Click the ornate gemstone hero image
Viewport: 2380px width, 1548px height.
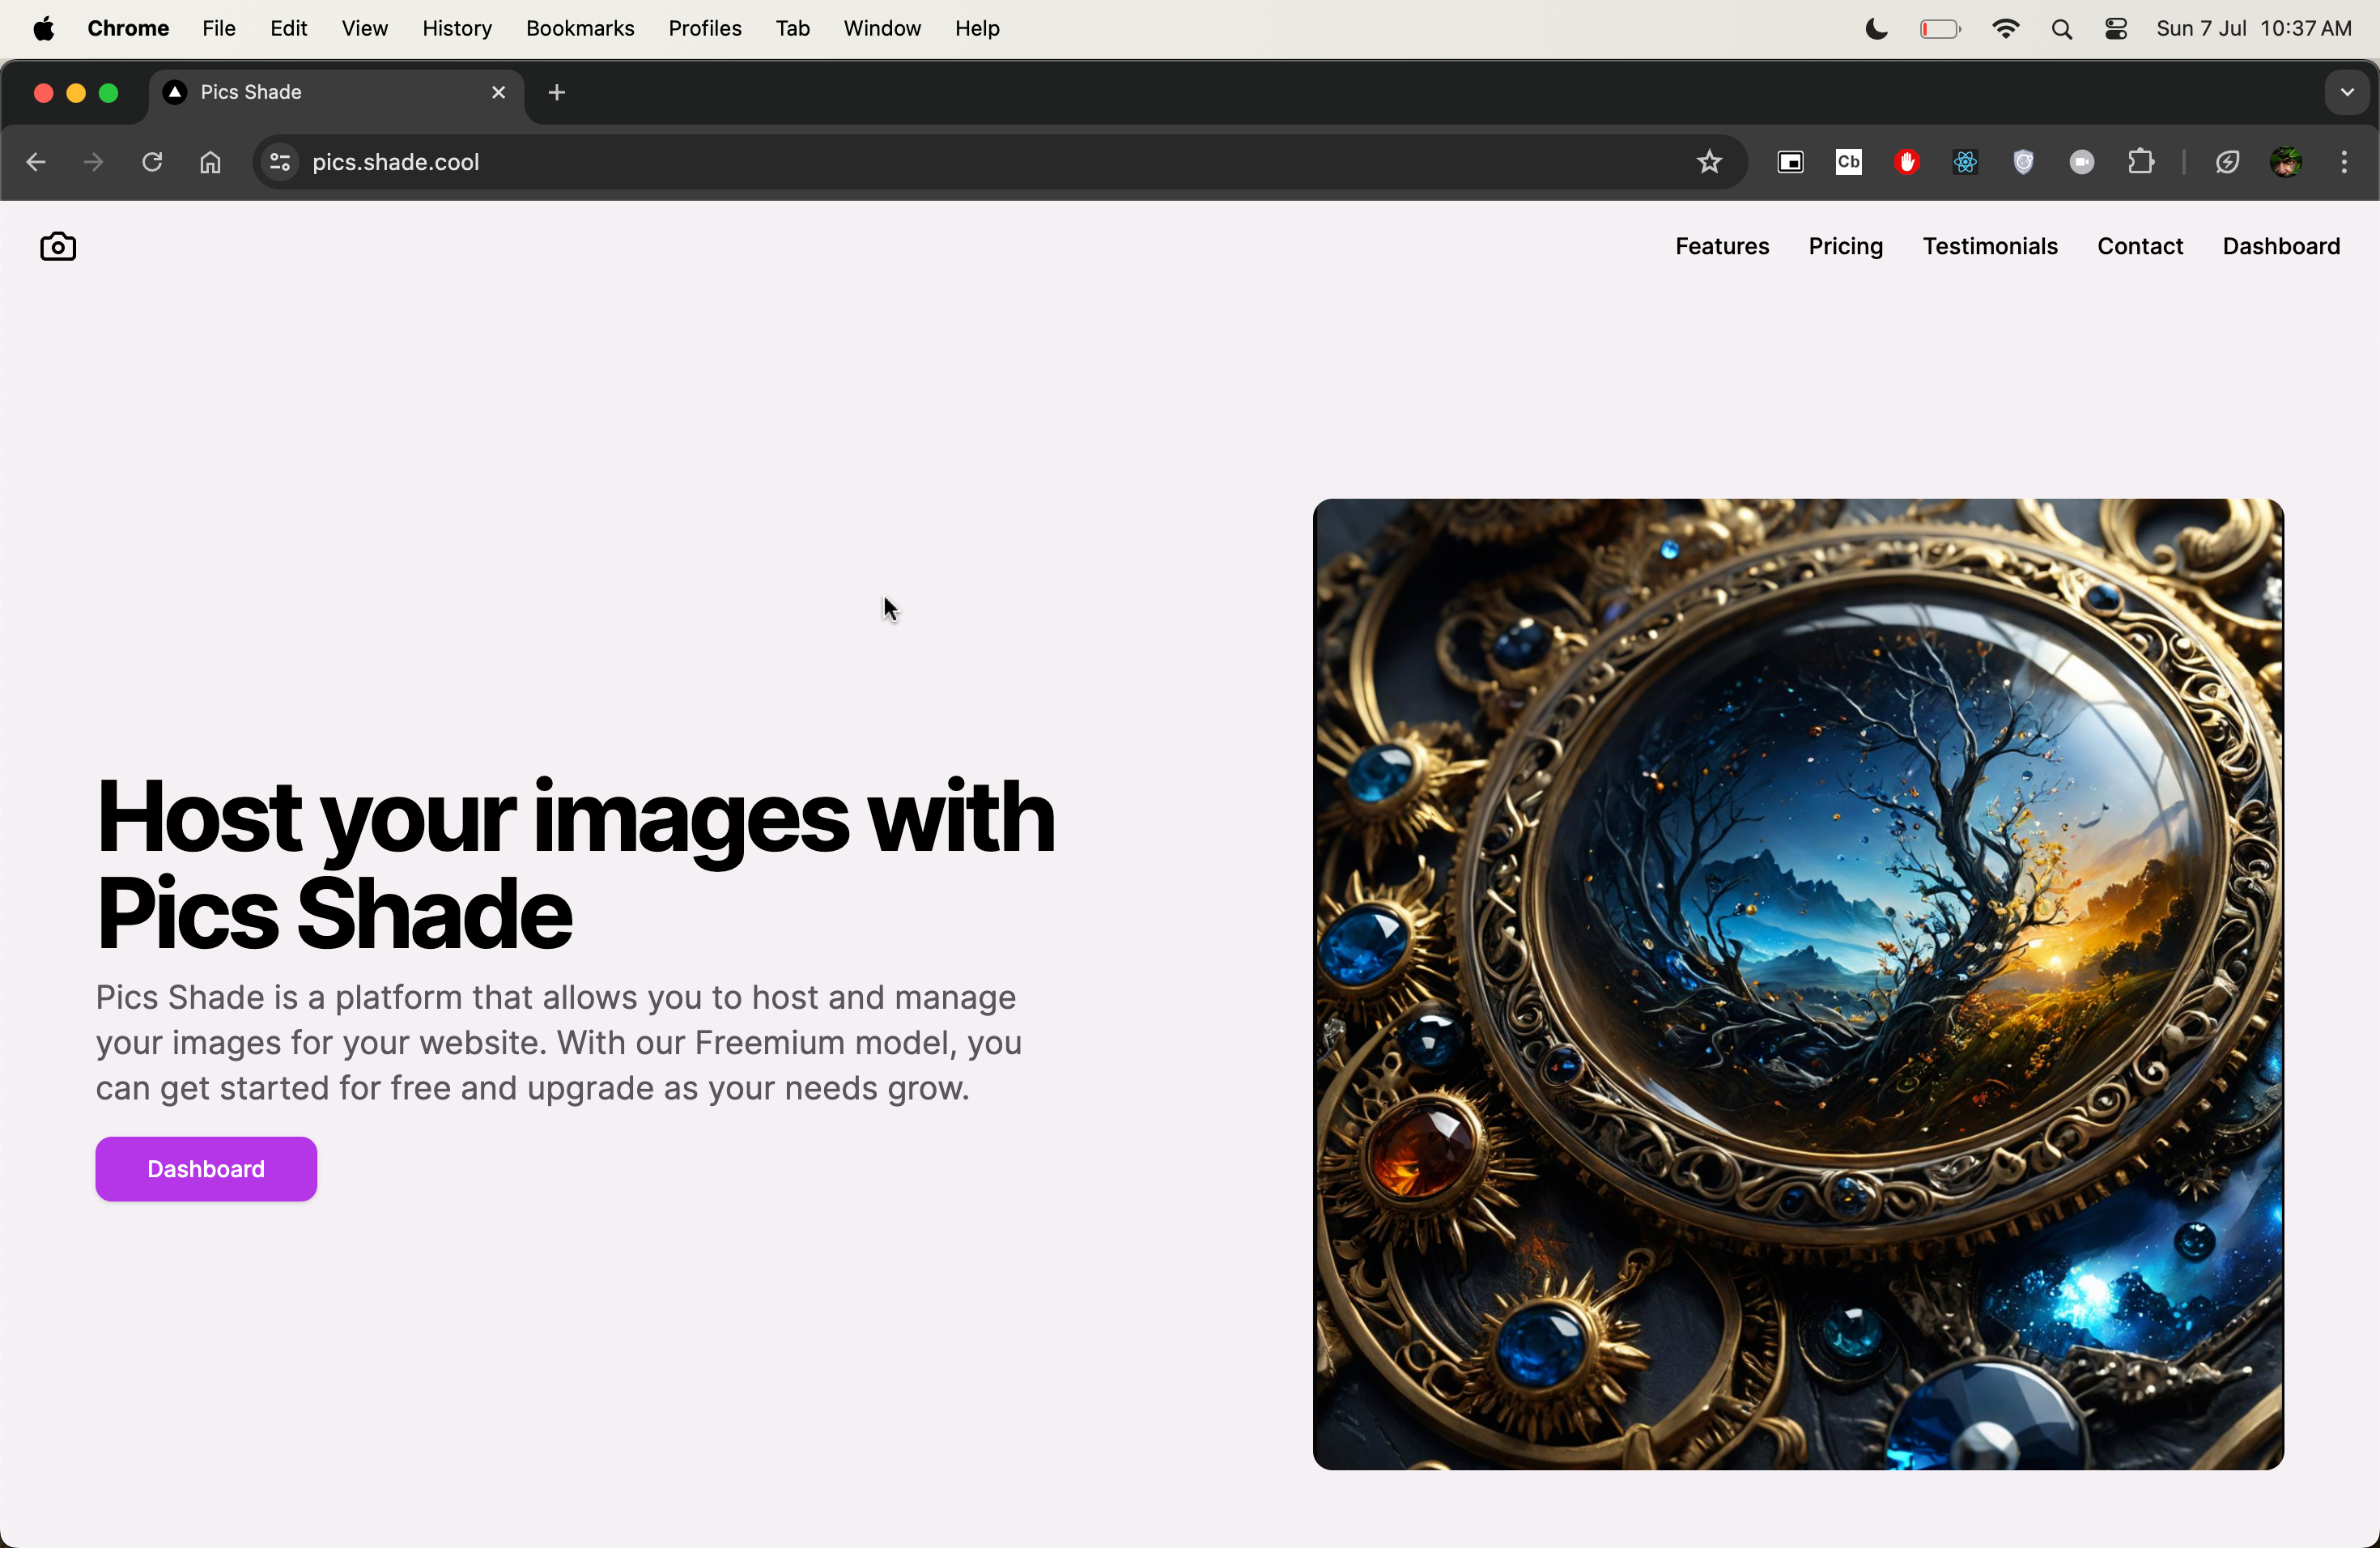[1797, 984]
